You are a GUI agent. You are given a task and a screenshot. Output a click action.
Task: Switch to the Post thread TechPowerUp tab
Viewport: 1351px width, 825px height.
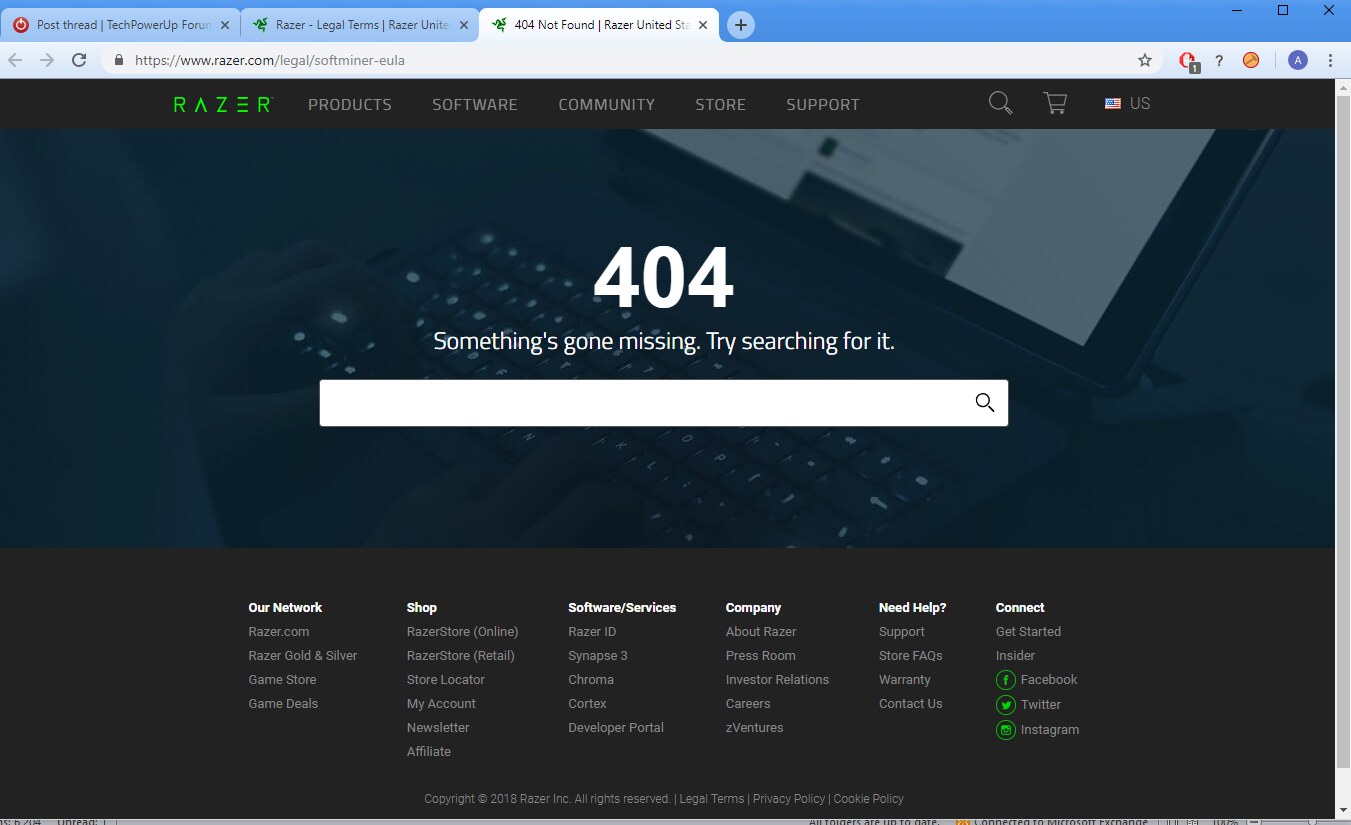pyautogui.click(x=121, y=25)
